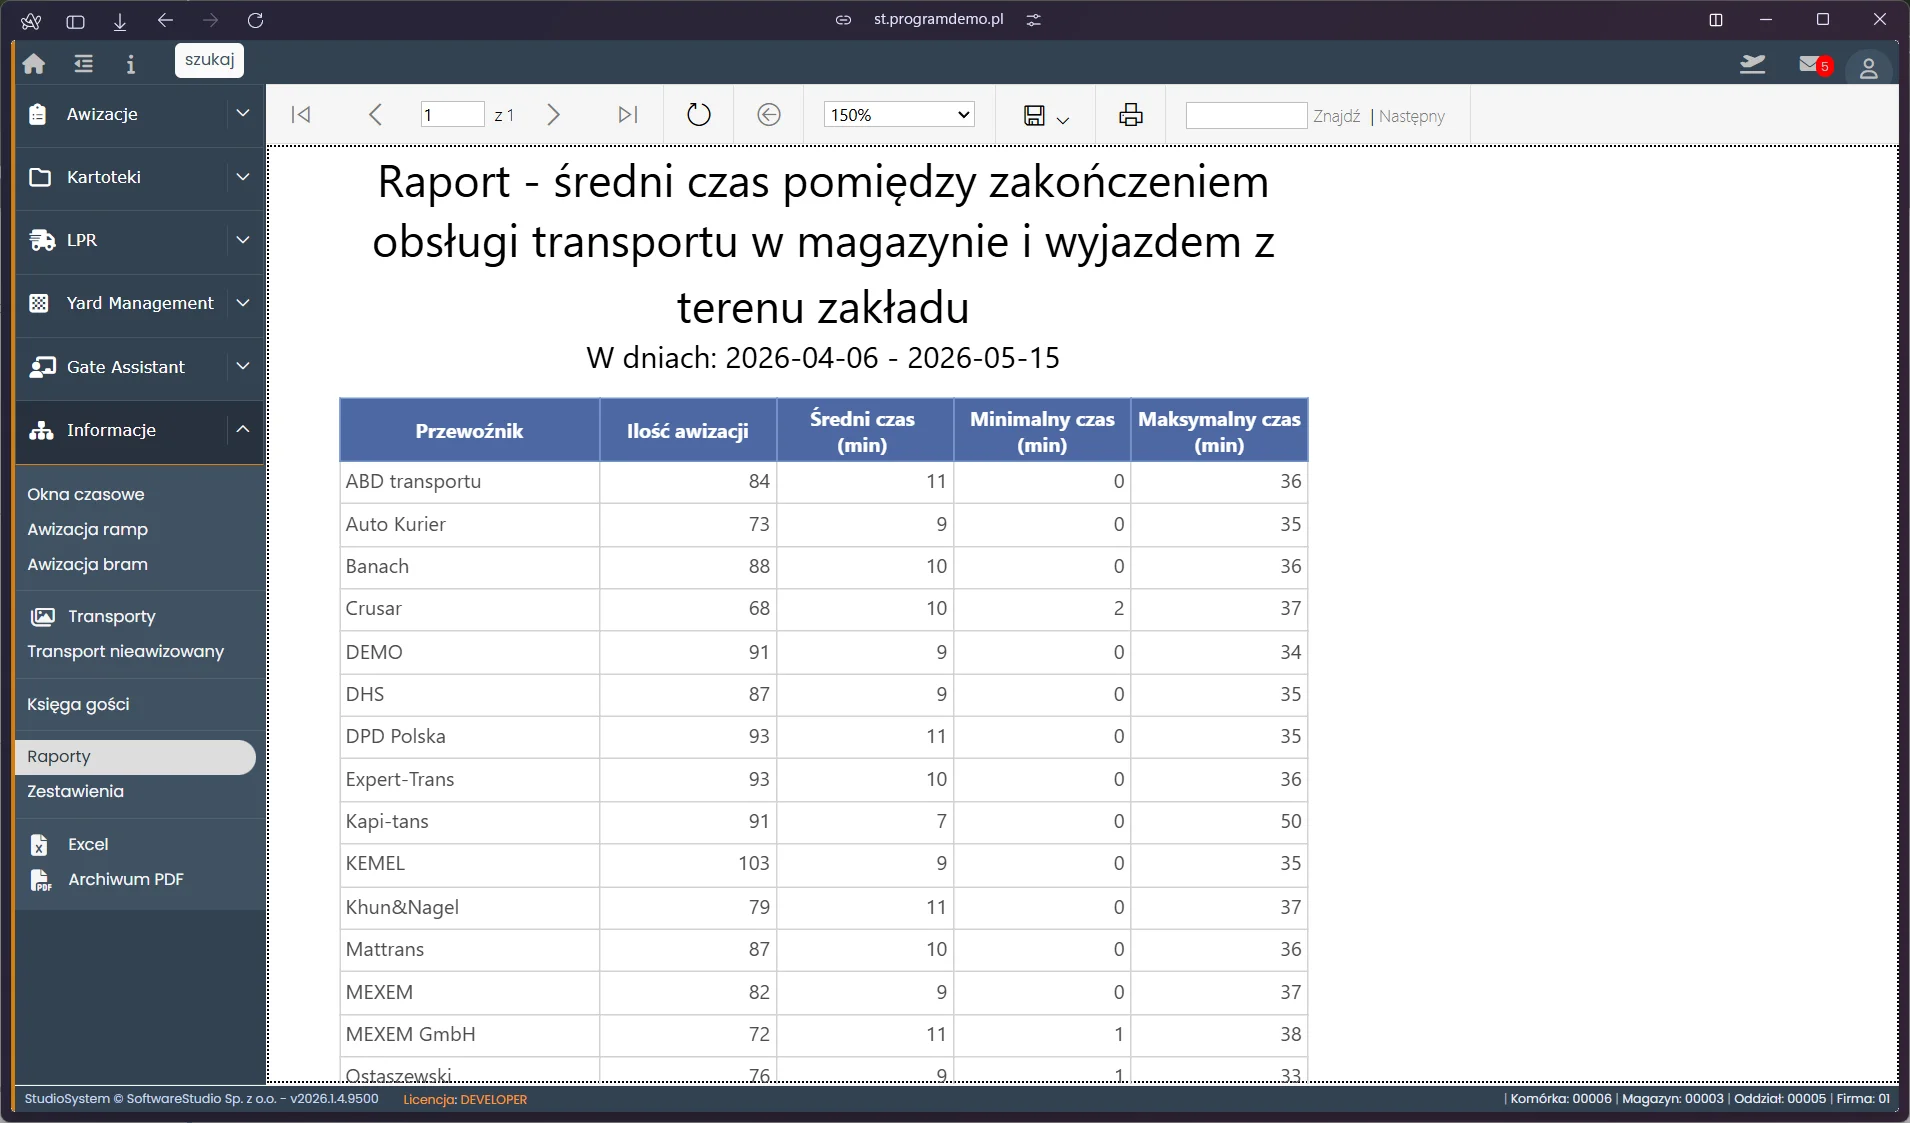Click the Znajdź link
This screenshot has width=1910, height=1123.
pyautogui.click(x=1336, y=116)
